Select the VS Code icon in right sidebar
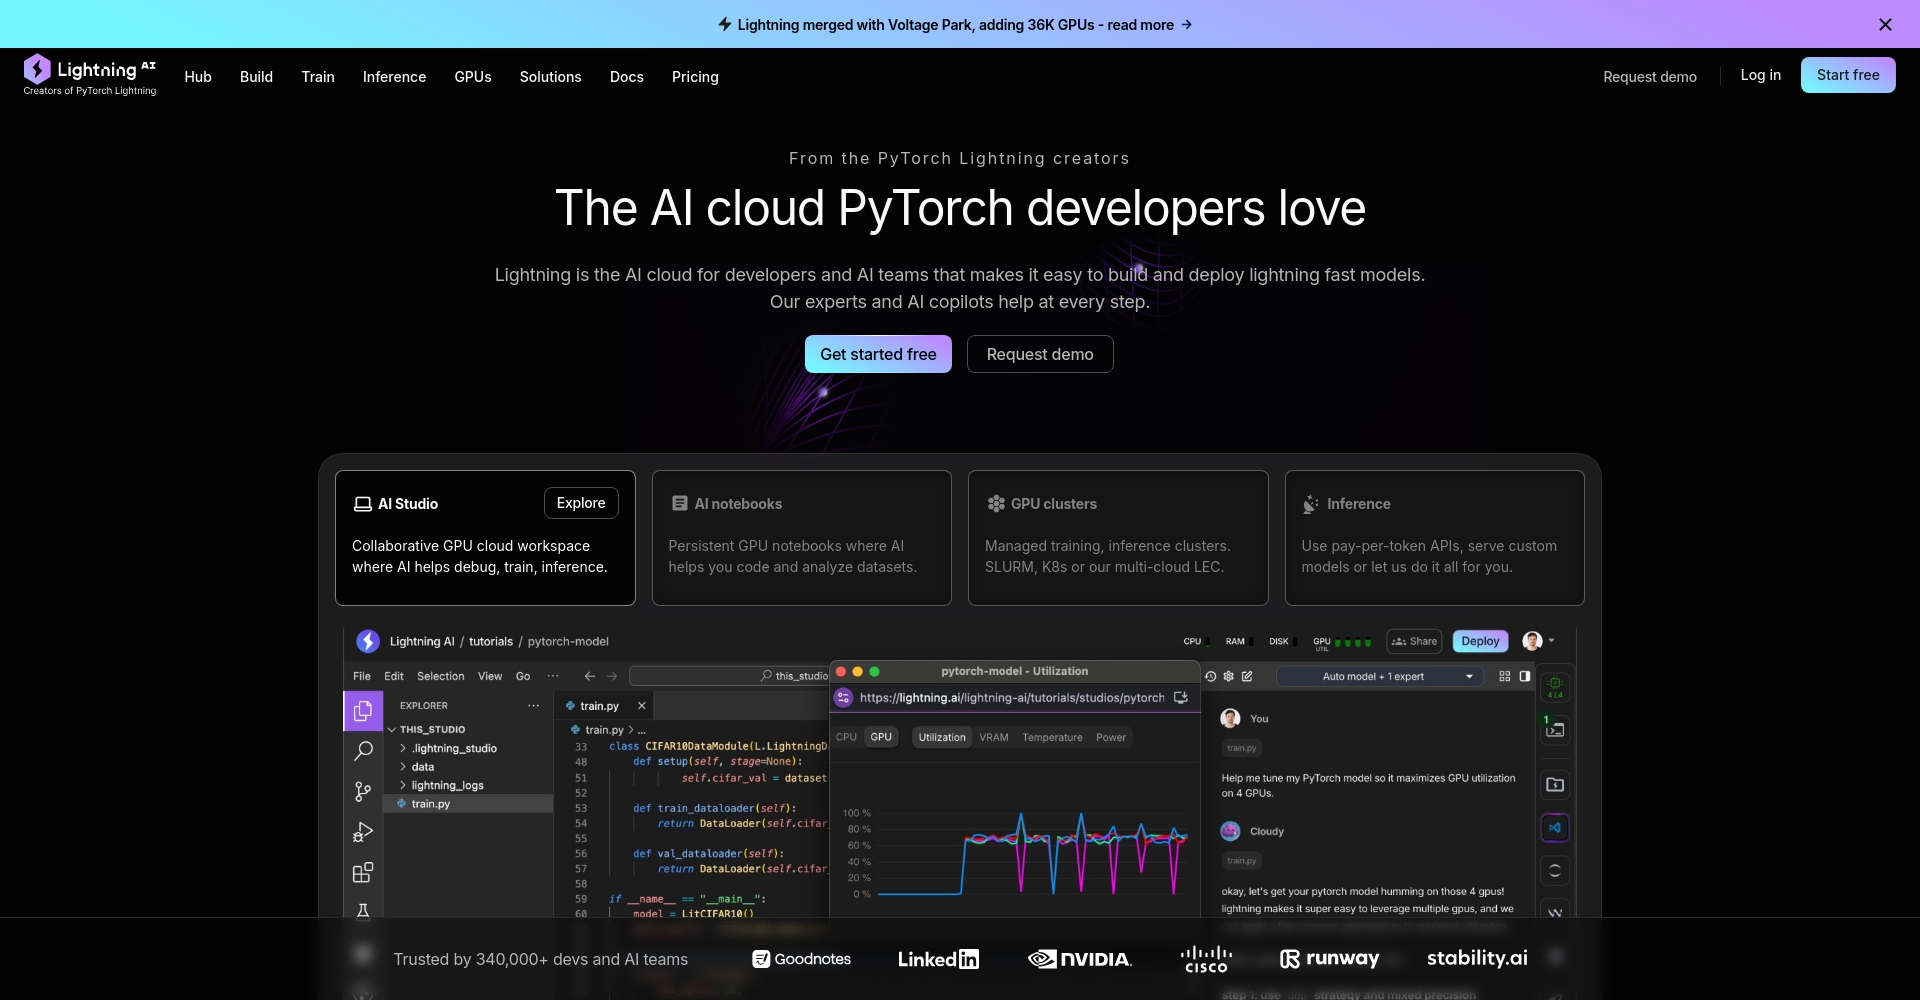 [1555, 828]
